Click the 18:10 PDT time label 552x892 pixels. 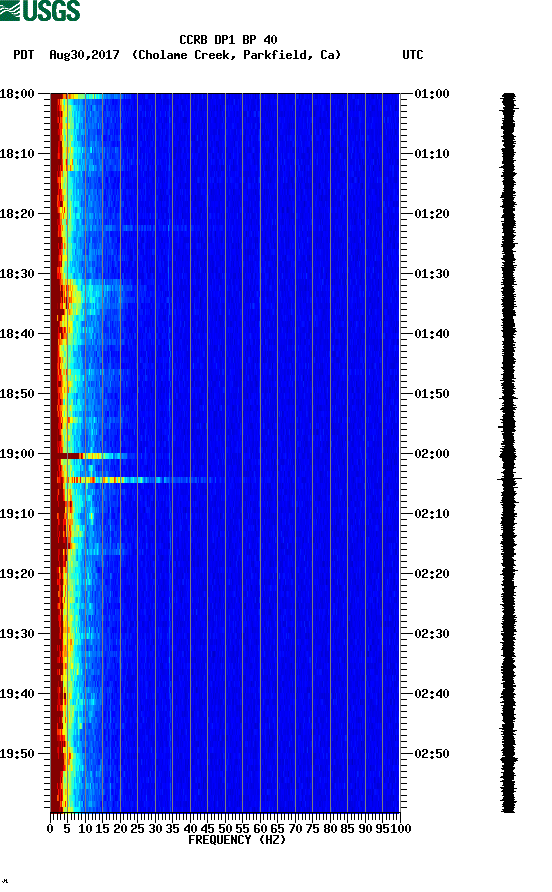pos(18,154)
